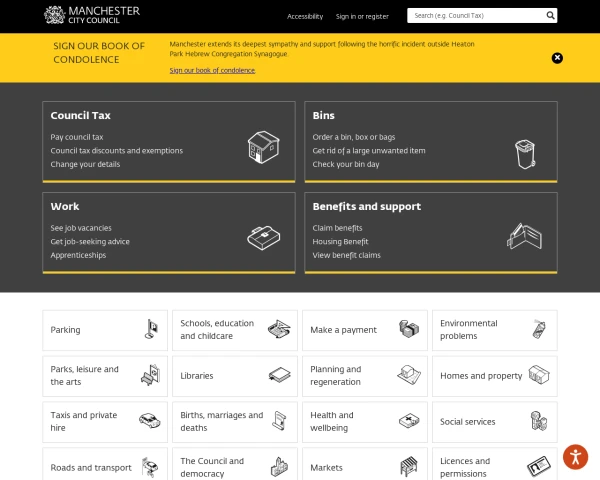Click the Health and wellbeing icon

coord(409,421)
